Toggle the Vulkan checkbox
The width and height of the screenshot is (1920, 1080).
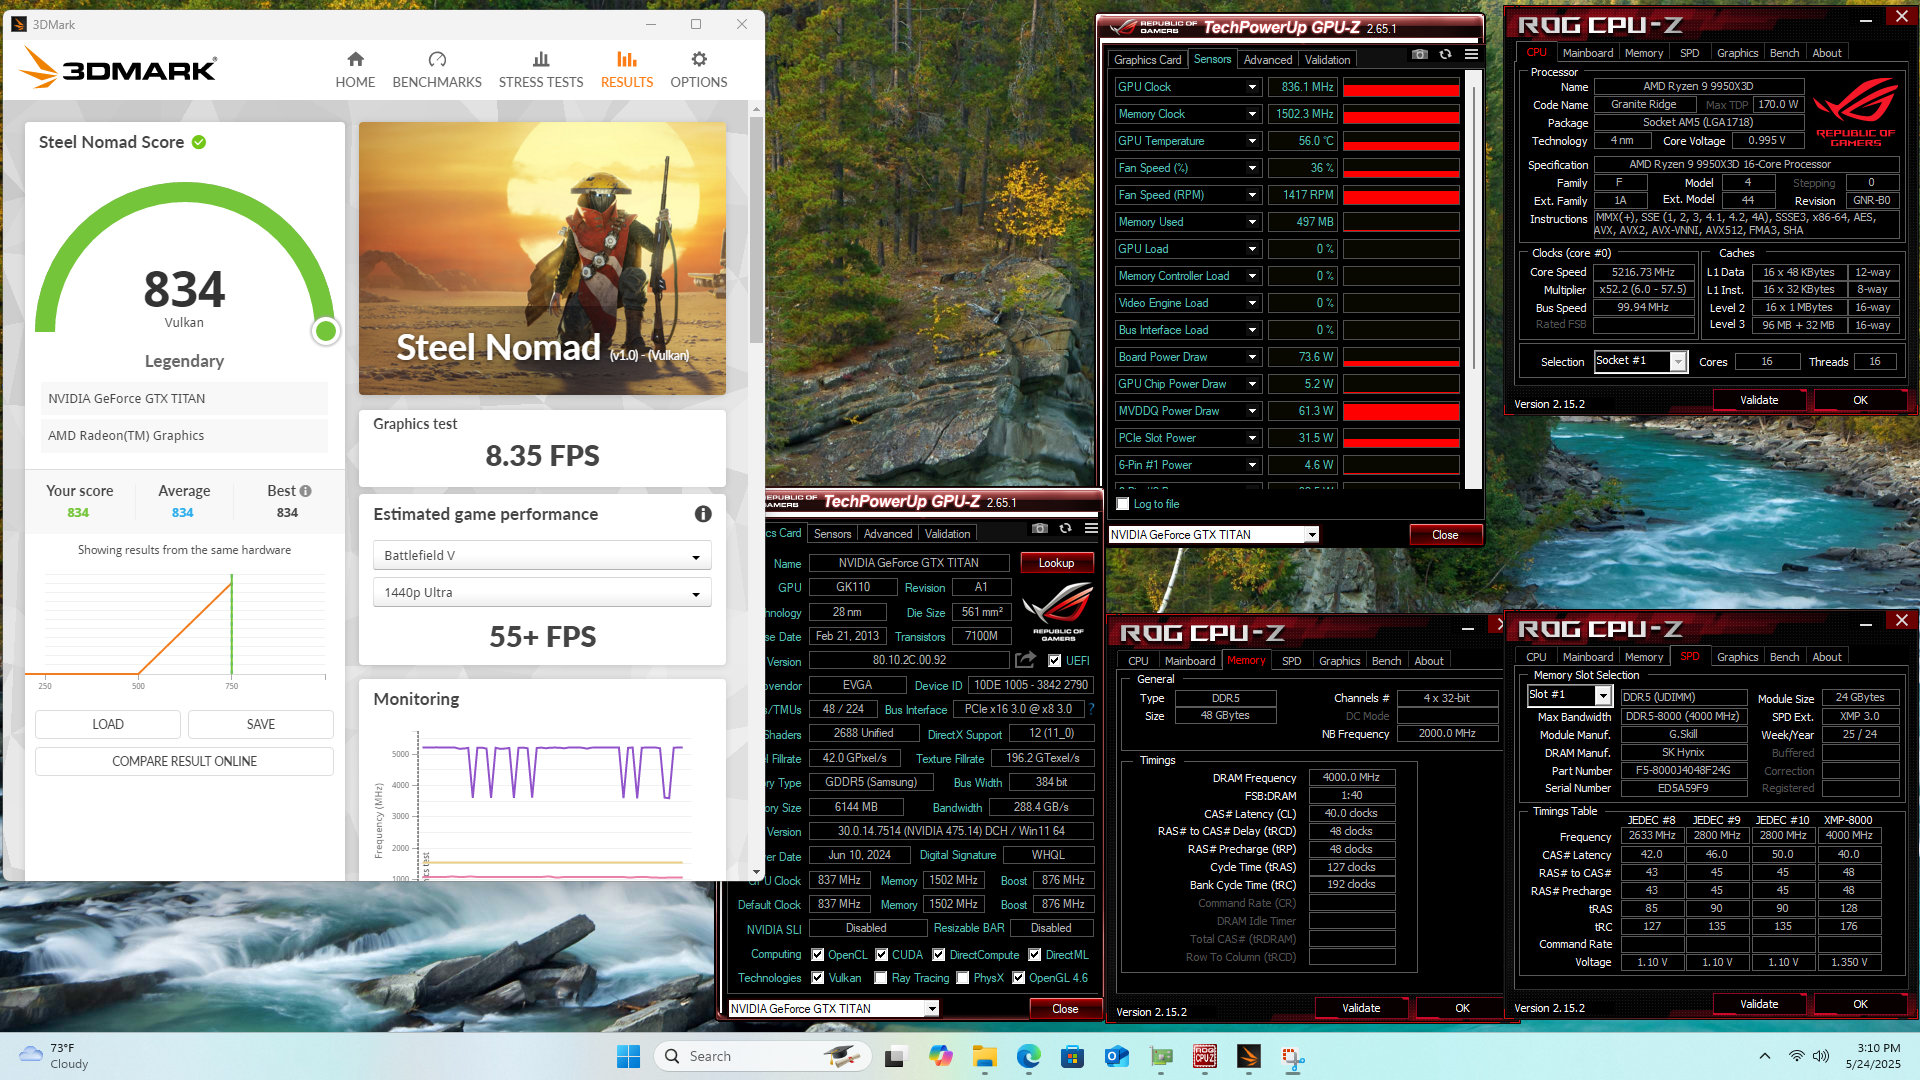[x=818, y=978]
